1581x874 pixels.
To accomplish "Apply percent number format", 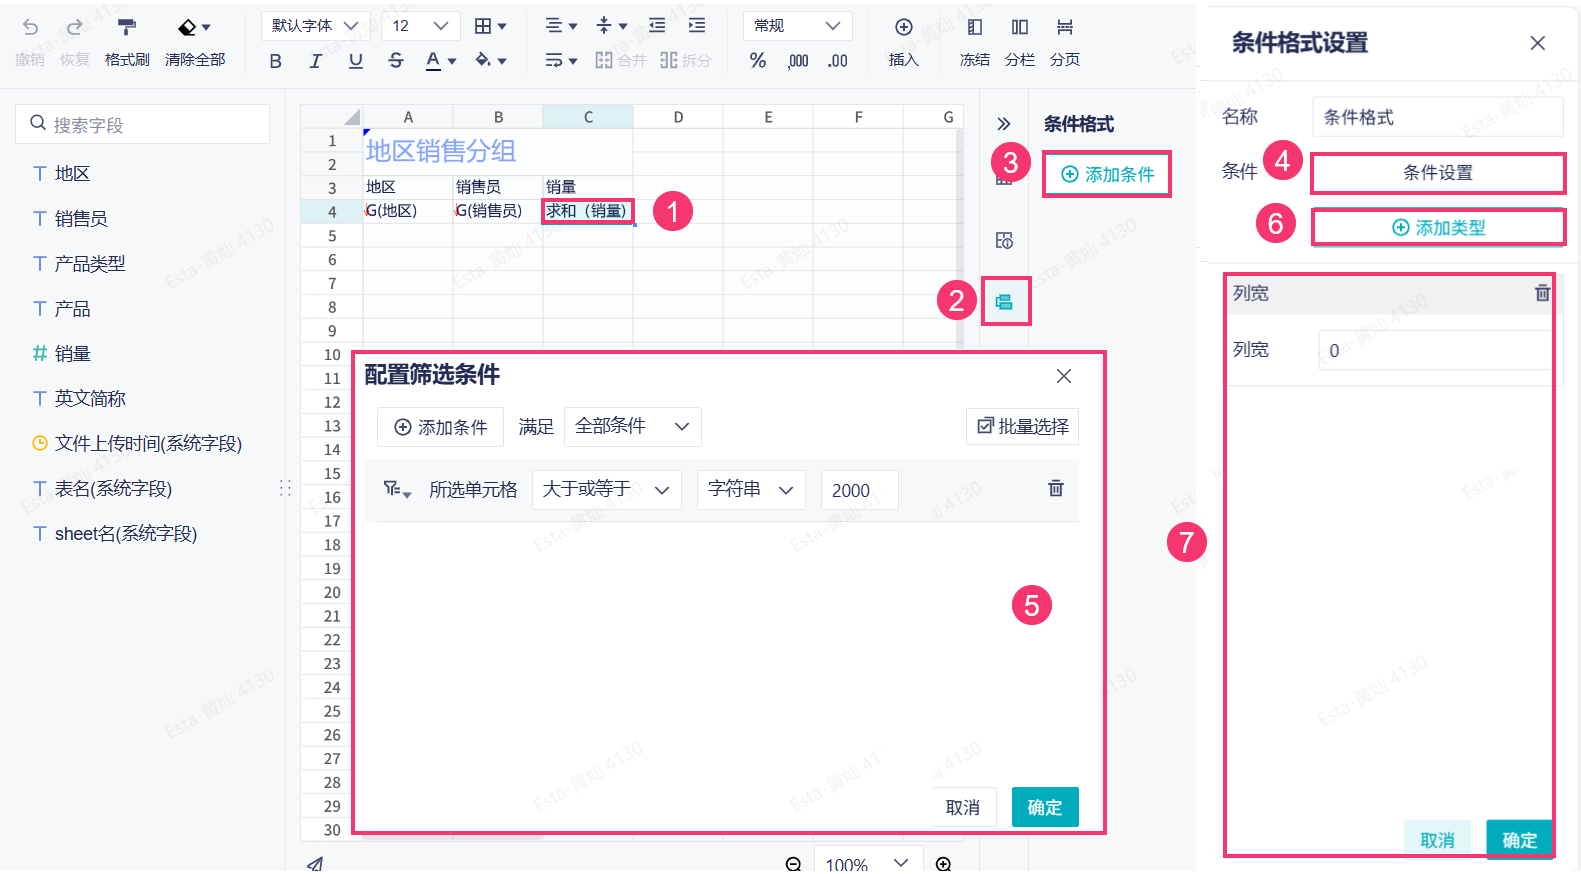I will click(x=758, y=61).
